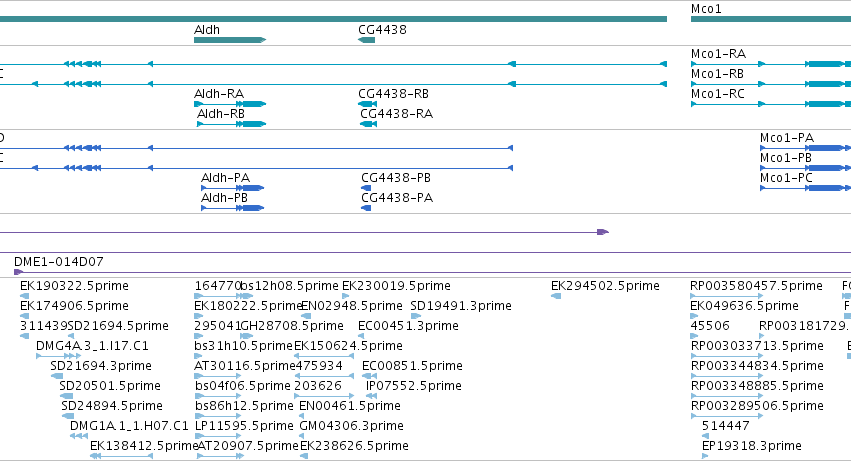Click the Mco1 gene label
Viewport: 851px width, 461px height.
click(x=706, y=9)
